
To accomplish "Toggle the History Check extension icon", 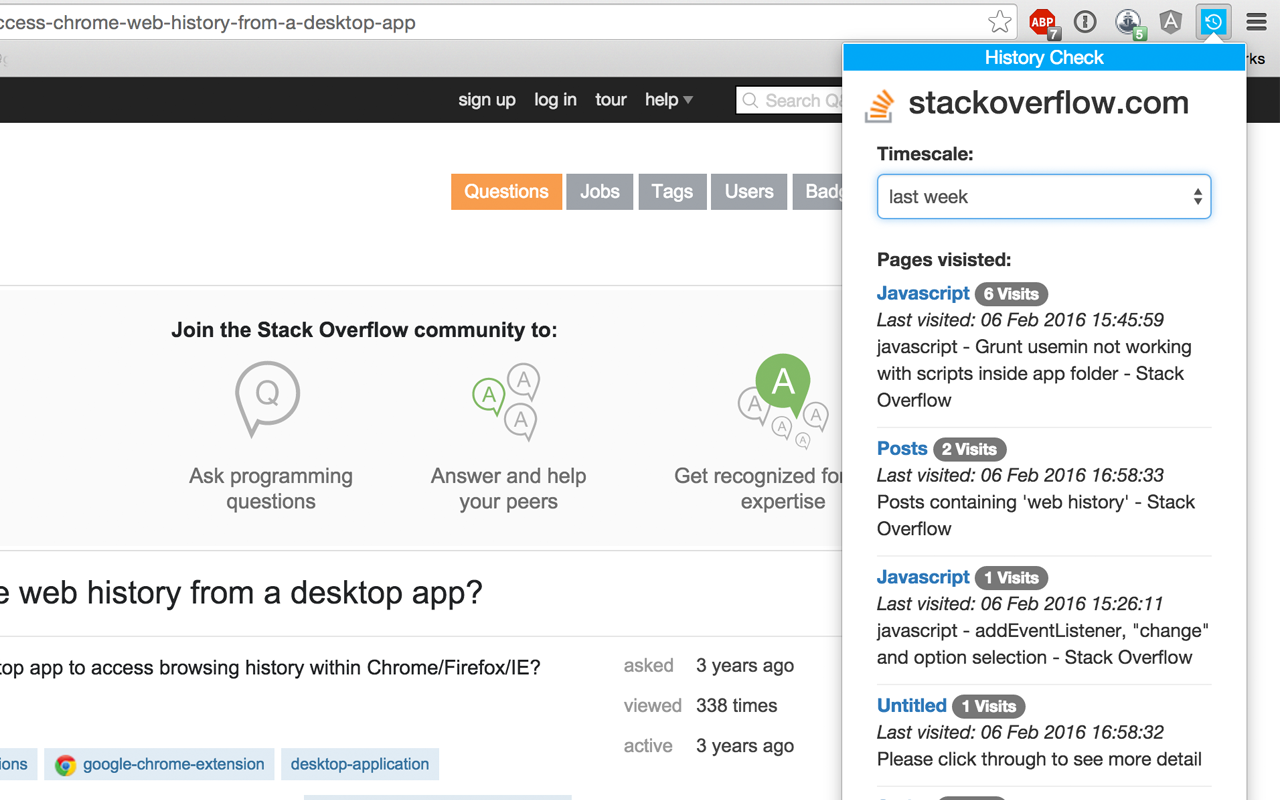I will pyautogui.click(x=1213, y=22).
